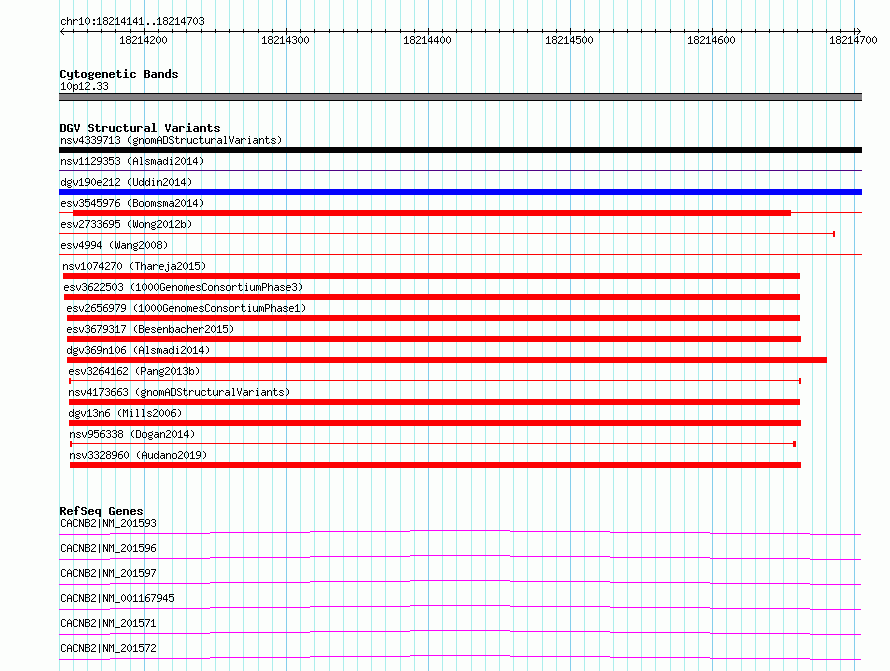890x671 pixels.
Task: Open nsv3328960 Audano2019 label
Action: (x=138, y=455)
